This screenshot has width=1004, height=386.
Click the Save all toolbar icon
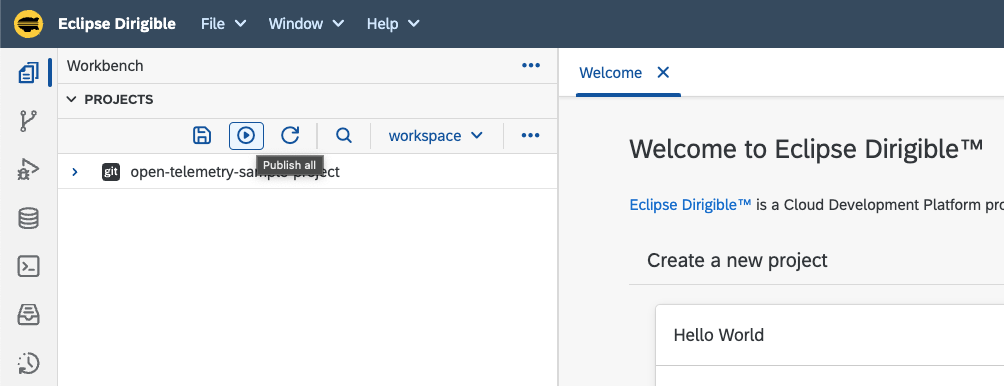pyautogui.click(x=202, y=136)
